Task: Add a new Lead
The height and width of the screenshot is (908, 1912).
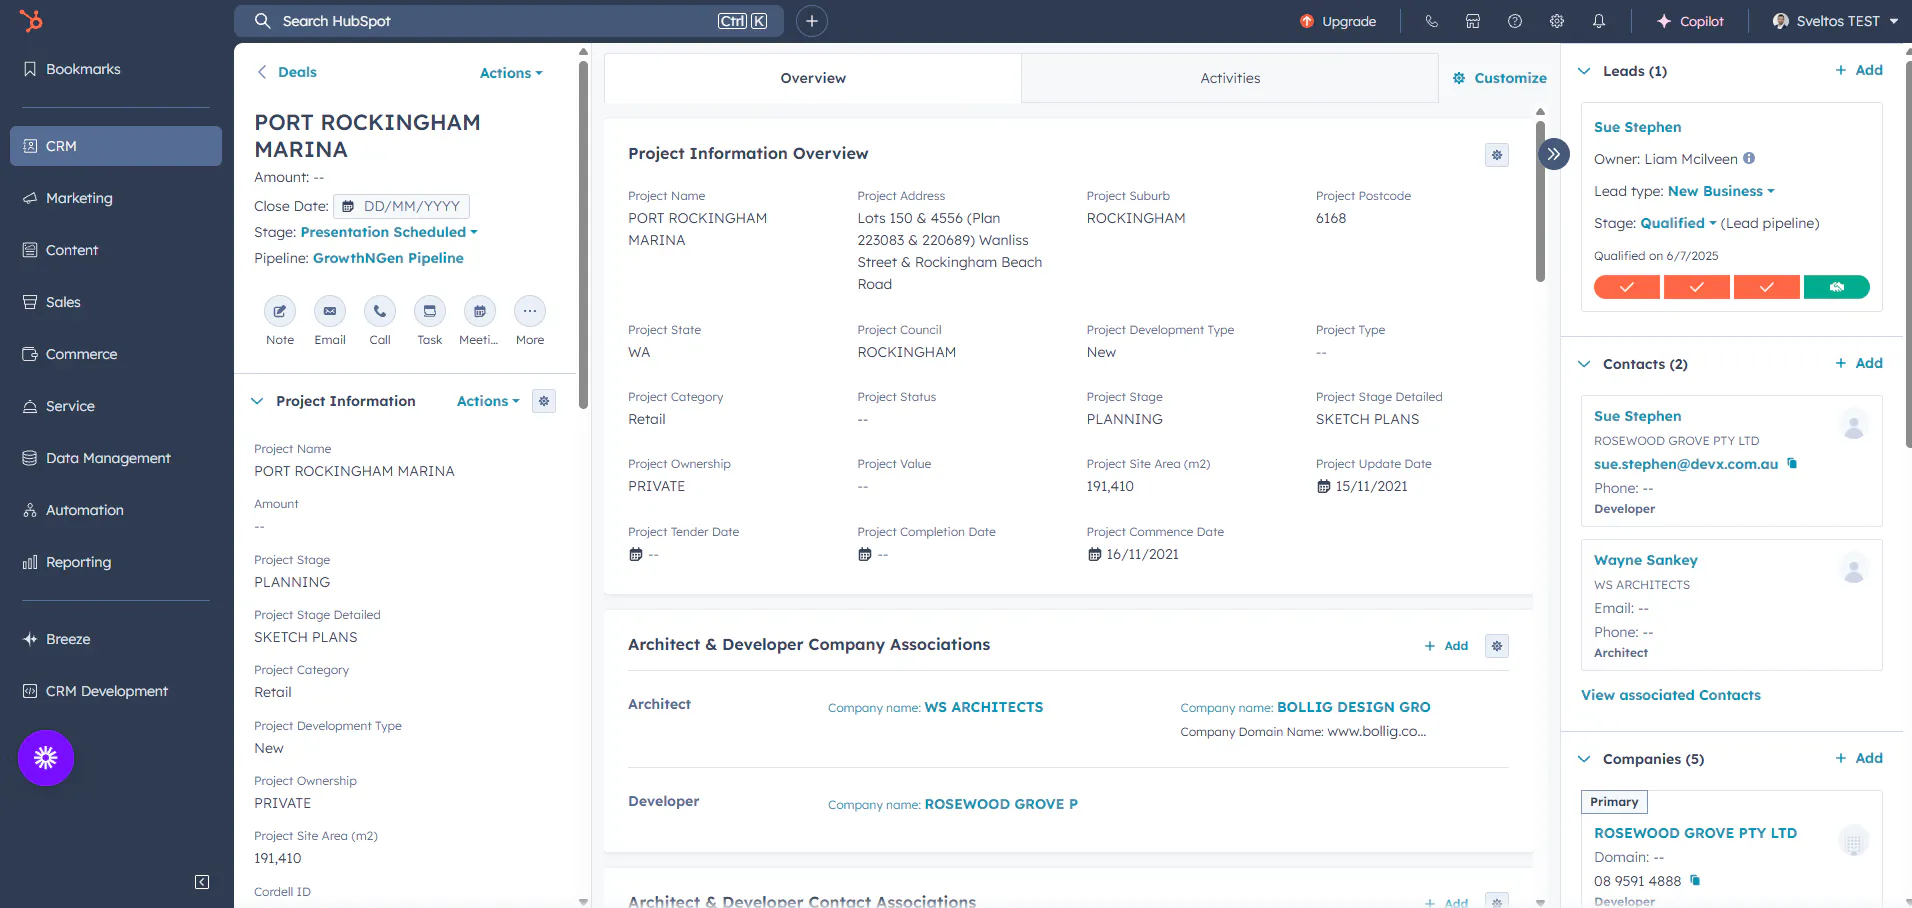Action: [x=1859, y=70]
